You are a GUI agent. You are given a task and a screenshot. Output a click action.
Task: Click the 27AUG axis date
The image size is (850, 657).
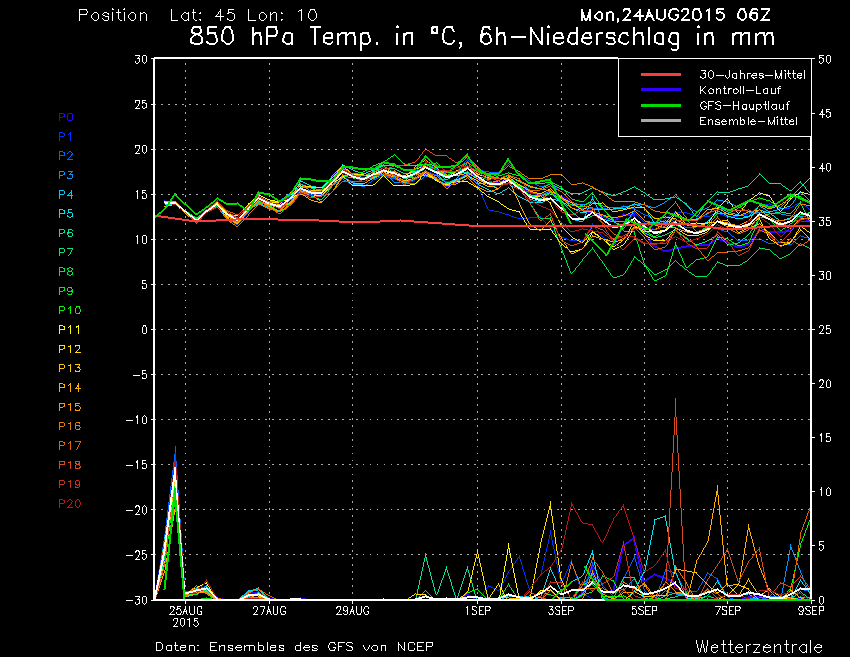(269, 611)
